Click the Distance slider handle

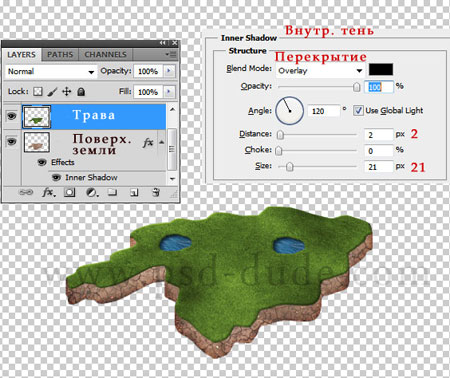point(280,135)
